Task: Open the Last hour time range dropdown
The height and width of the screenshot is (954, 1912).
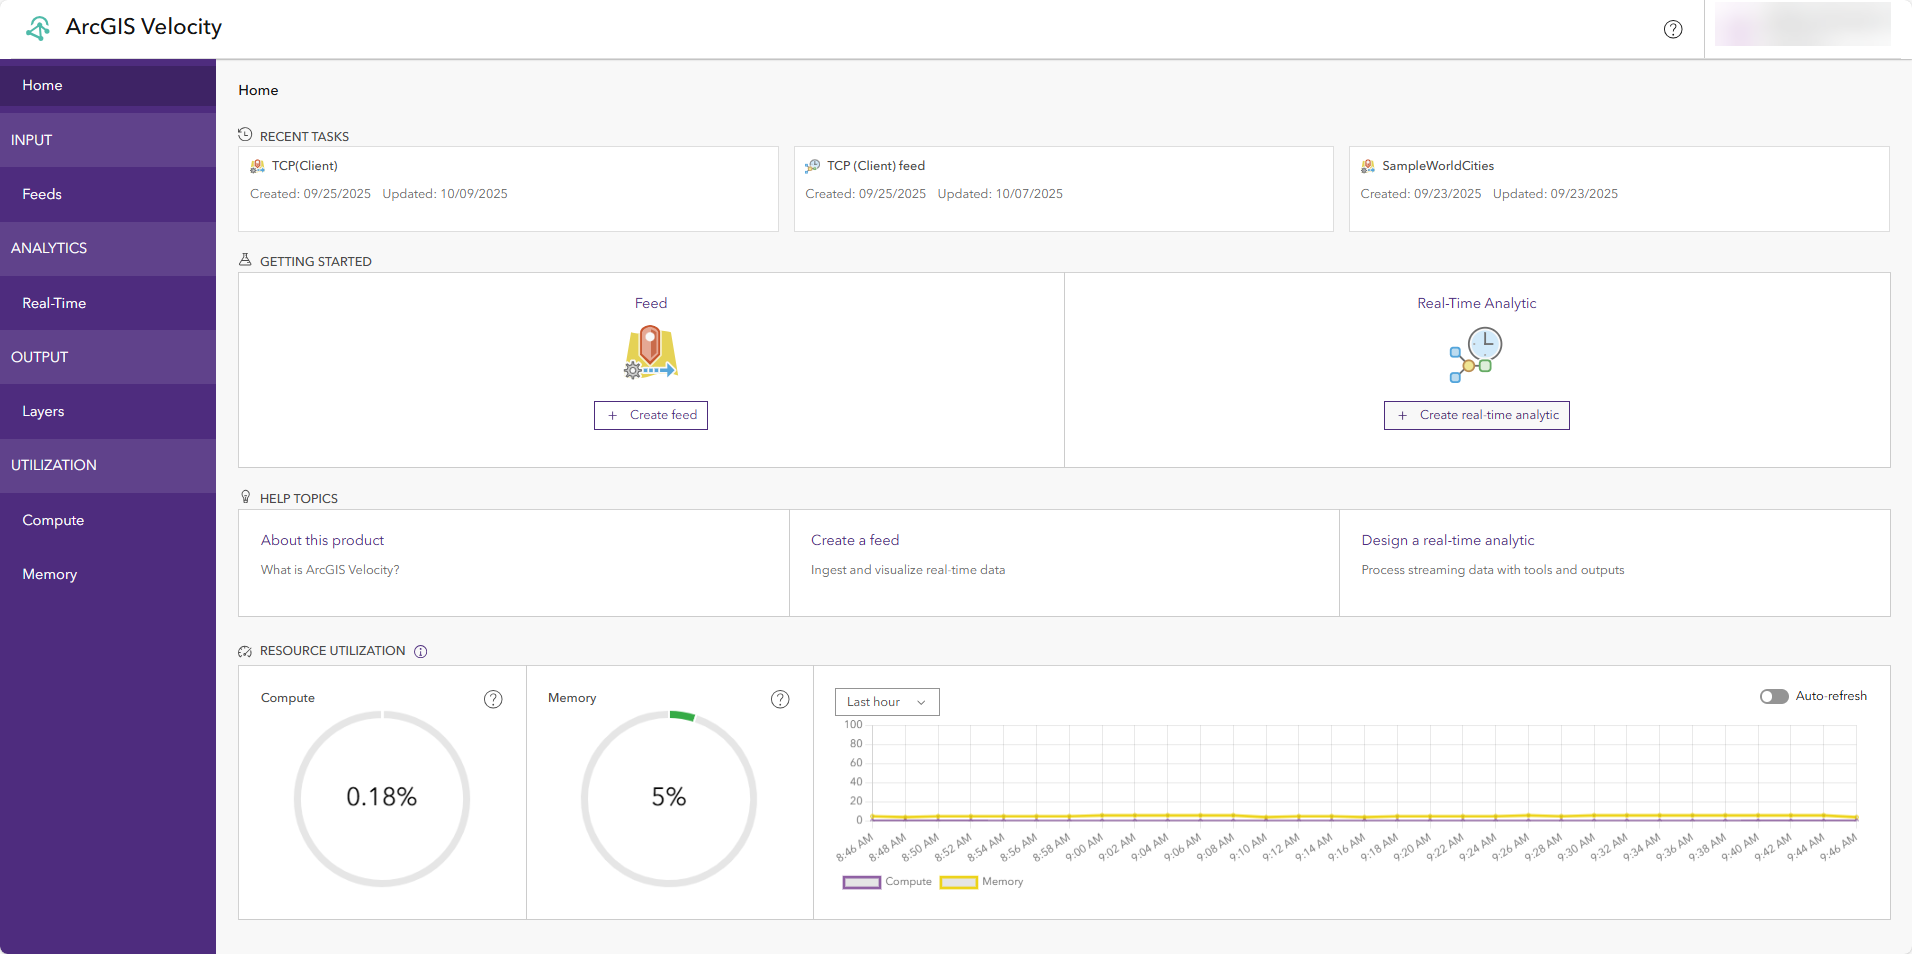Action: [x=887, y=702]
